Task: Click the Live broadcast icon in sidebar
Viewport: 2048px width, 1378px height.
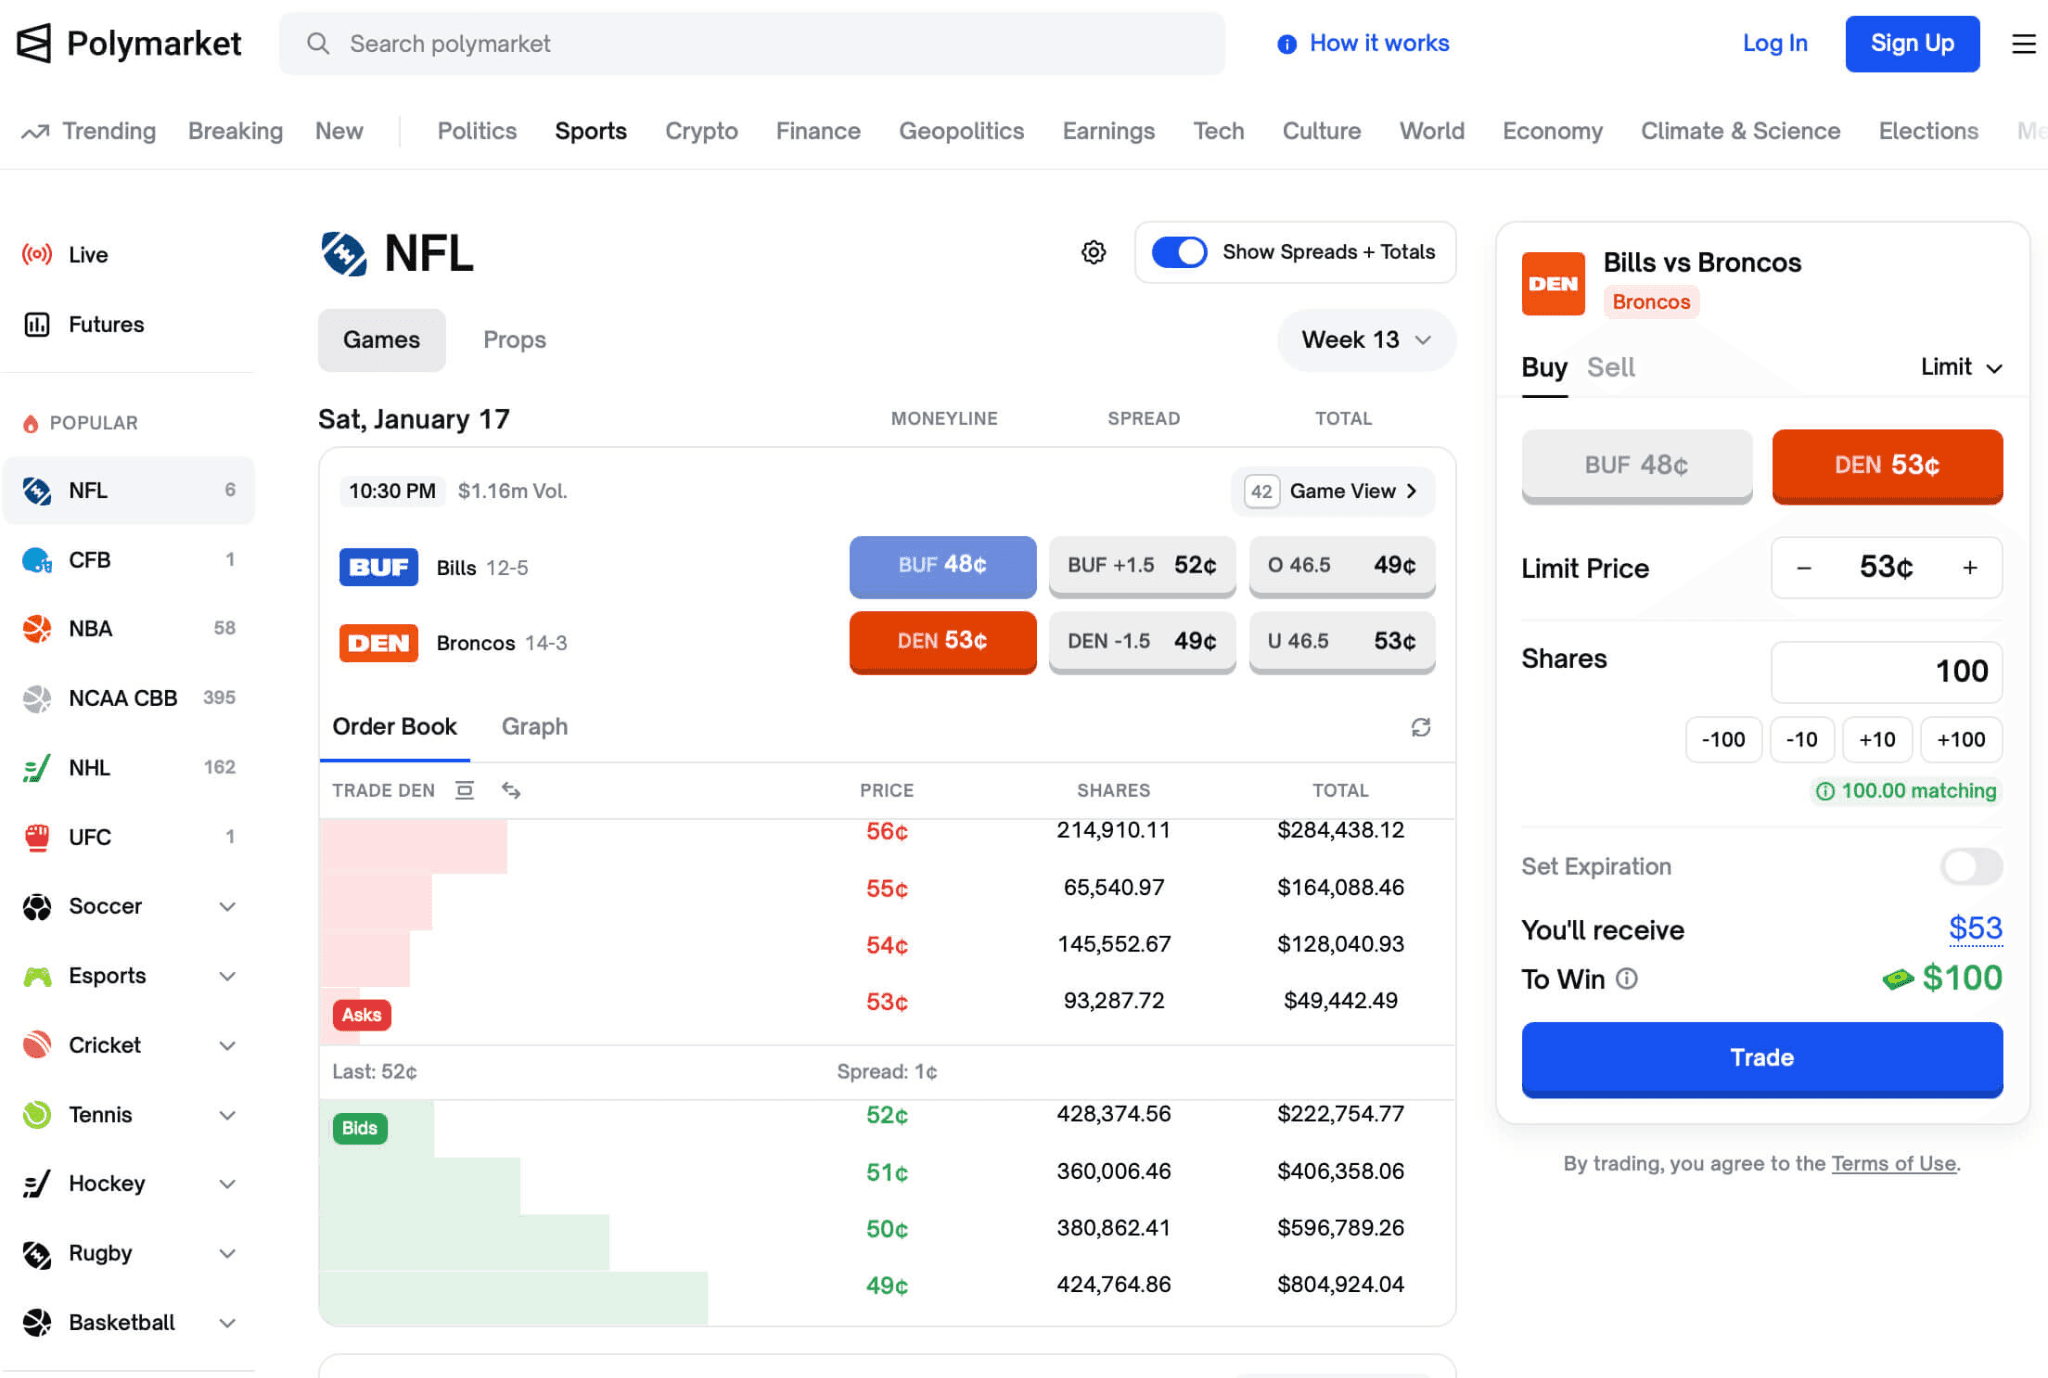Action: [37, 254]
